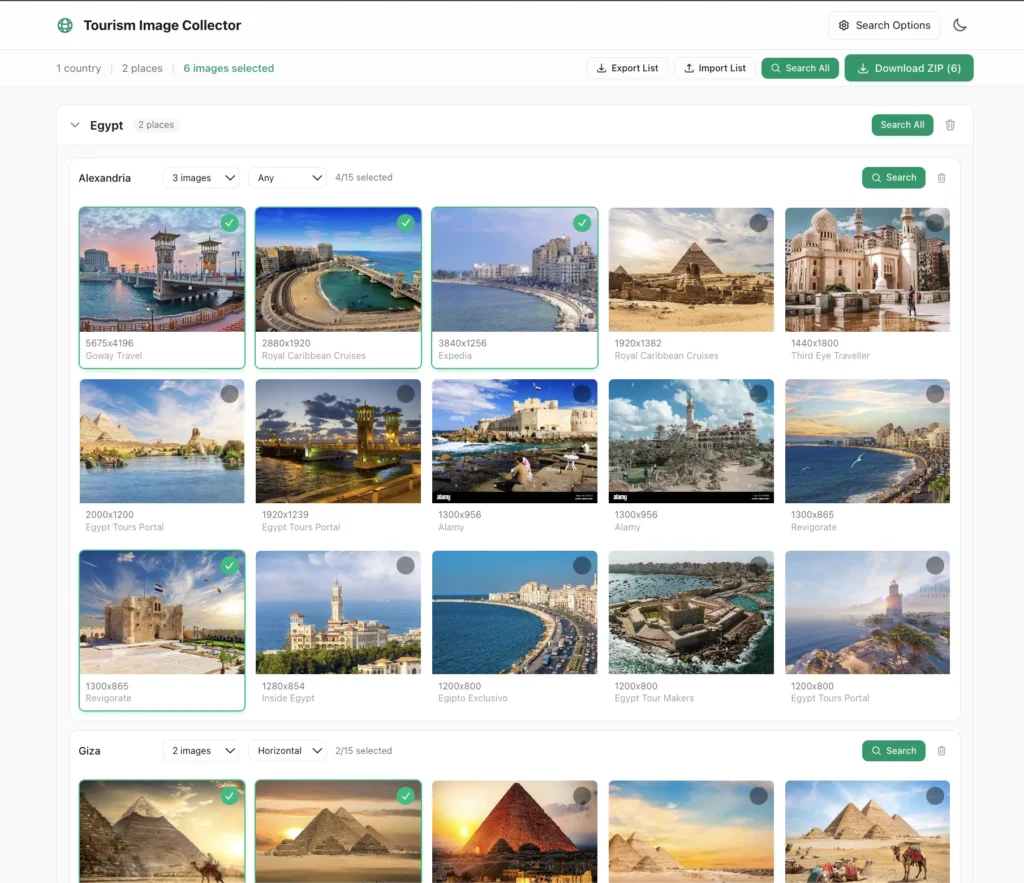
Task: Click the globe logo icon
Action: tap(65, 25)
